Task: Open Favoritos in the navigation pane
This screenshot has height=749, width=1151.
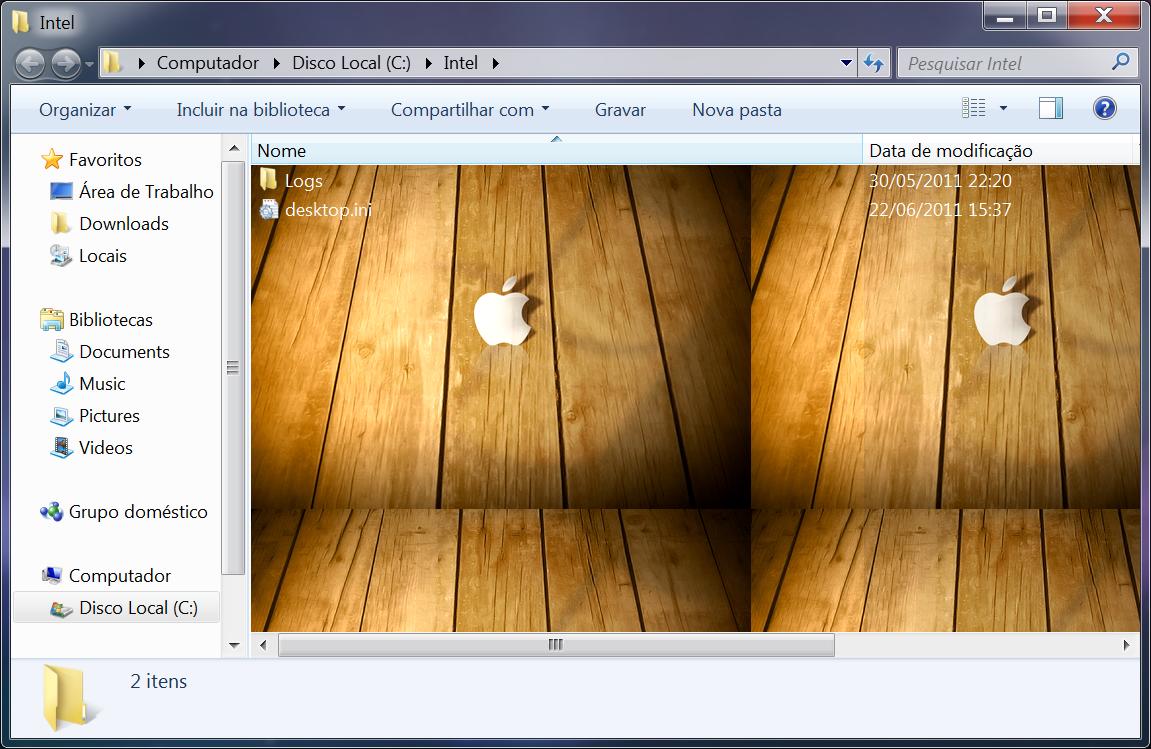Action: tap(105, 159)
